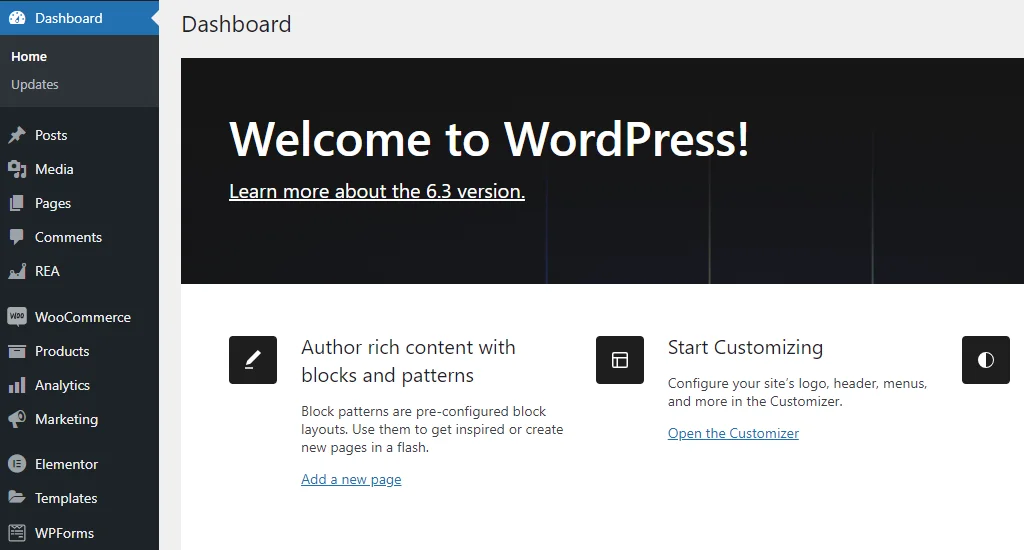Click the Comments speech bubble icon

[17, 237]
